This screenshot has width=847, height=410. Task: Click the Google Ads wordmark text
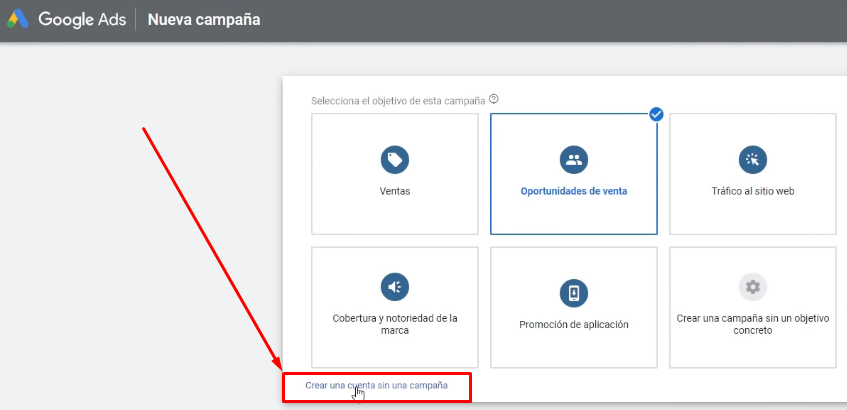pyautogui.click(x=80, y=20)
